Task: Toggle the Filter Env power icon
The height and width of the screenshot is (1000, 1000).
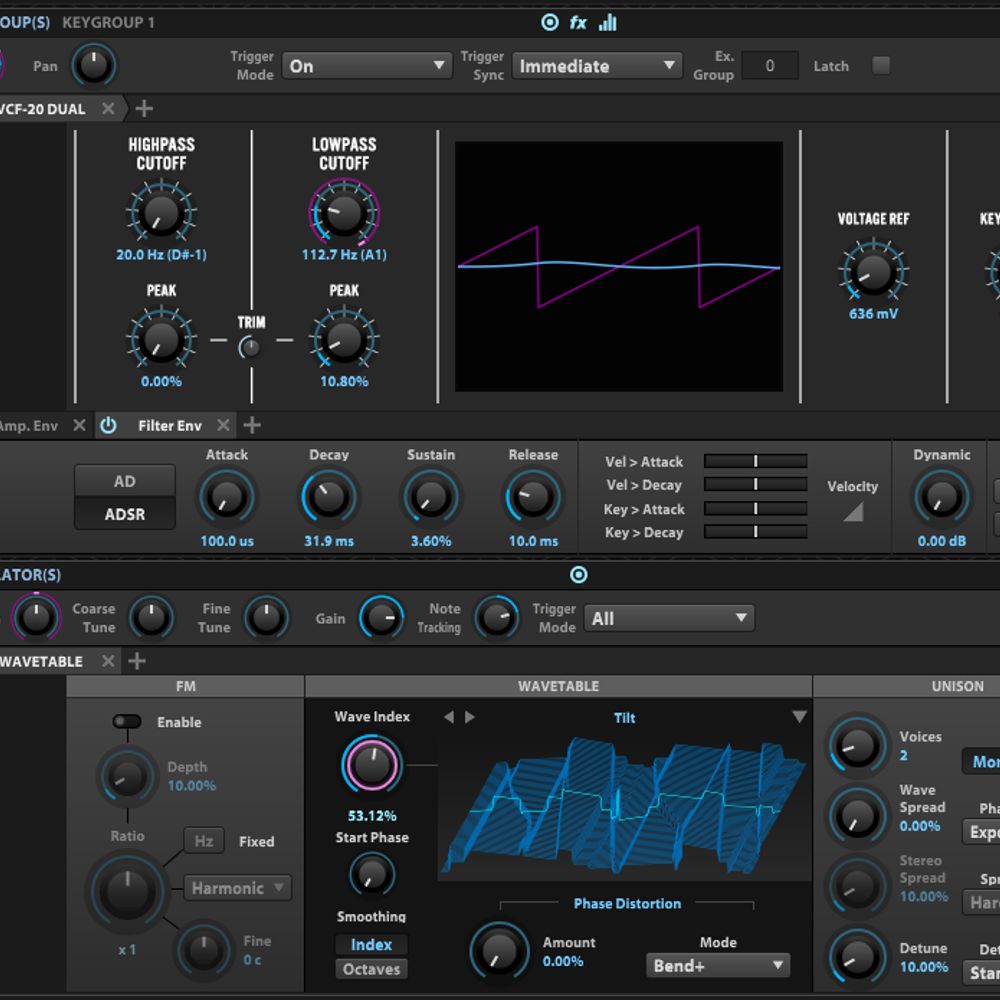Action: click(x=108, y=425)
